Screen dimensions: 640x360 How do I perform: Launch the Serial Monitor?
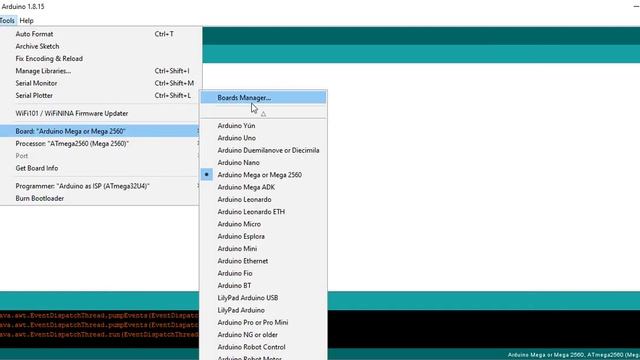[100, 83]
